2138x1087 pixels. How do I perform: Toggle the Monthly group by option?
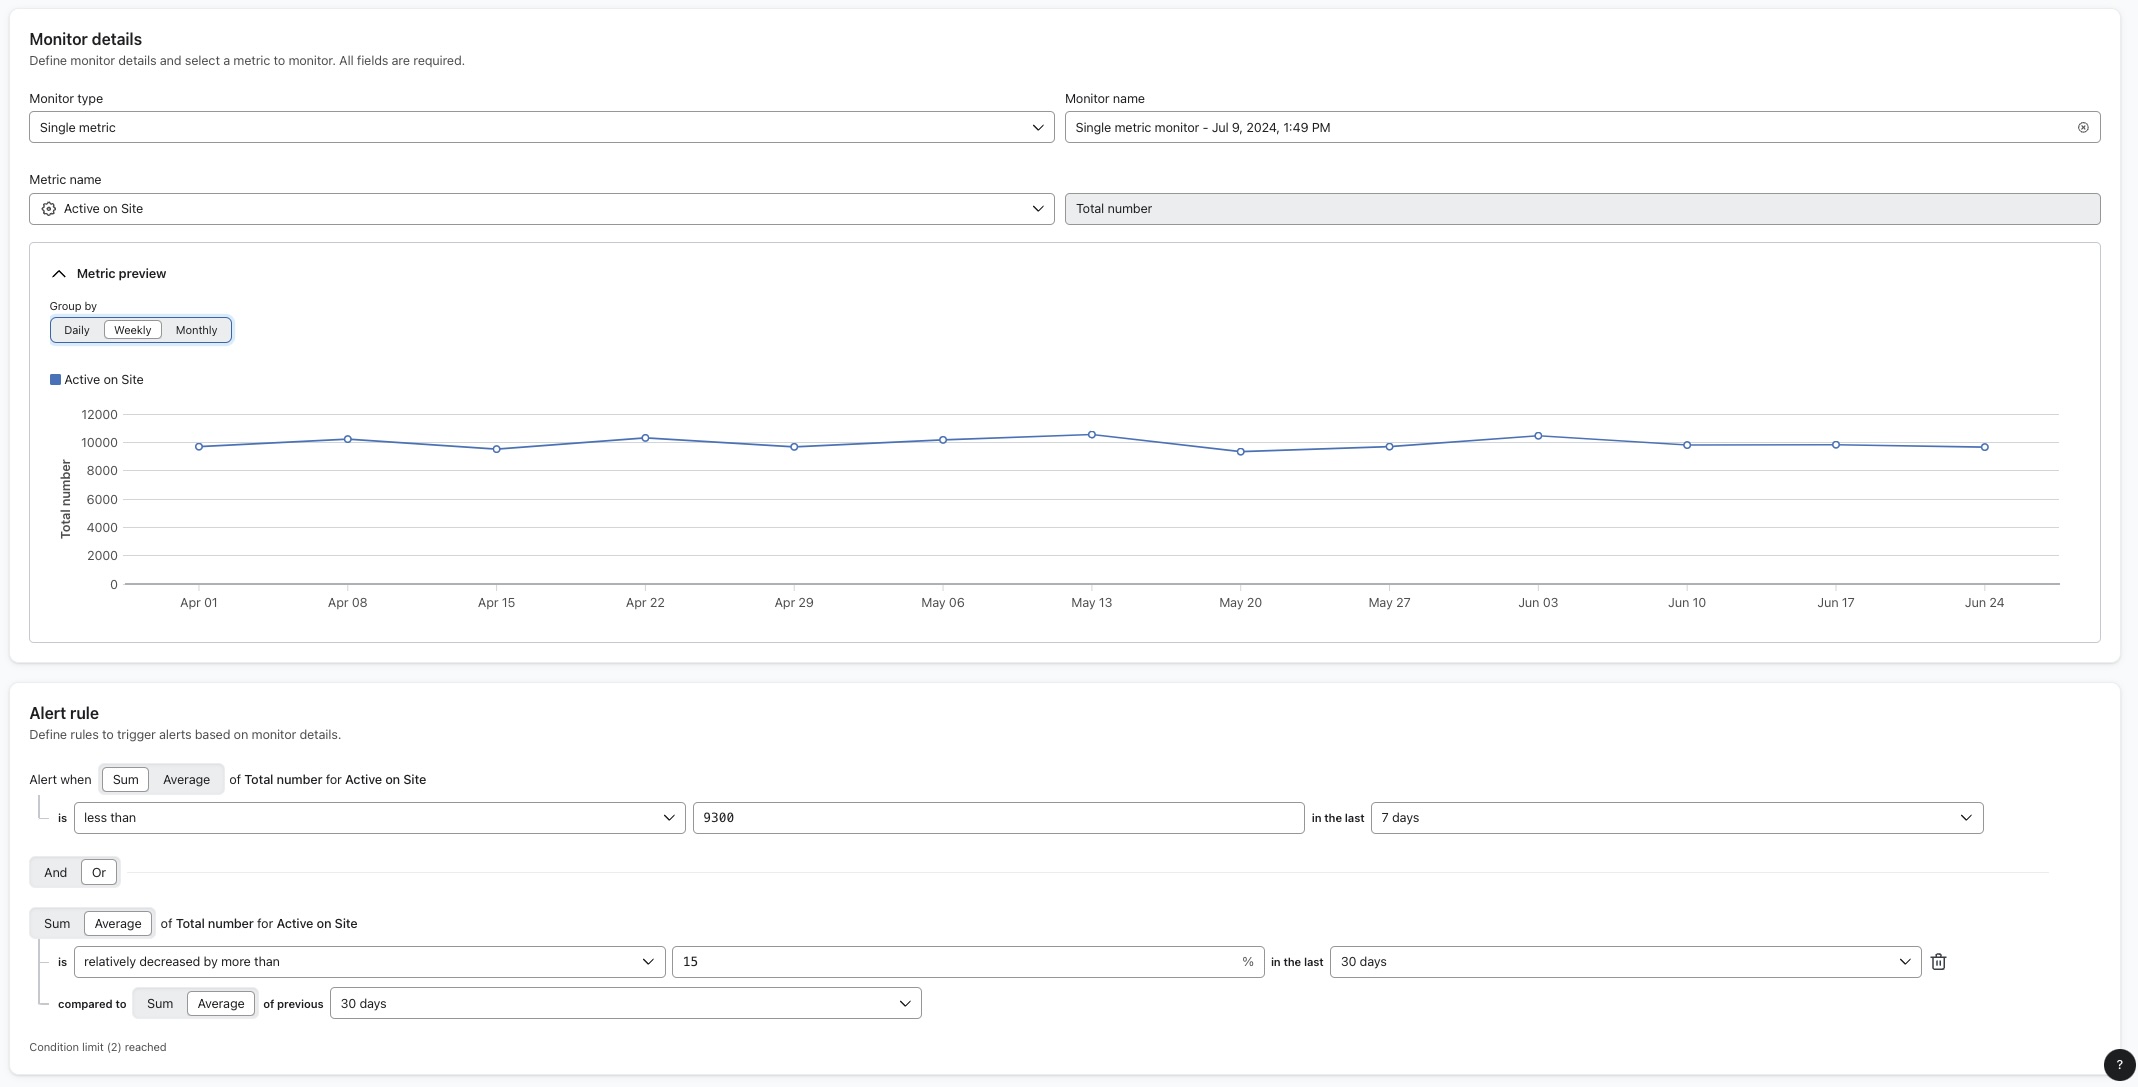(x=195, y=329)
